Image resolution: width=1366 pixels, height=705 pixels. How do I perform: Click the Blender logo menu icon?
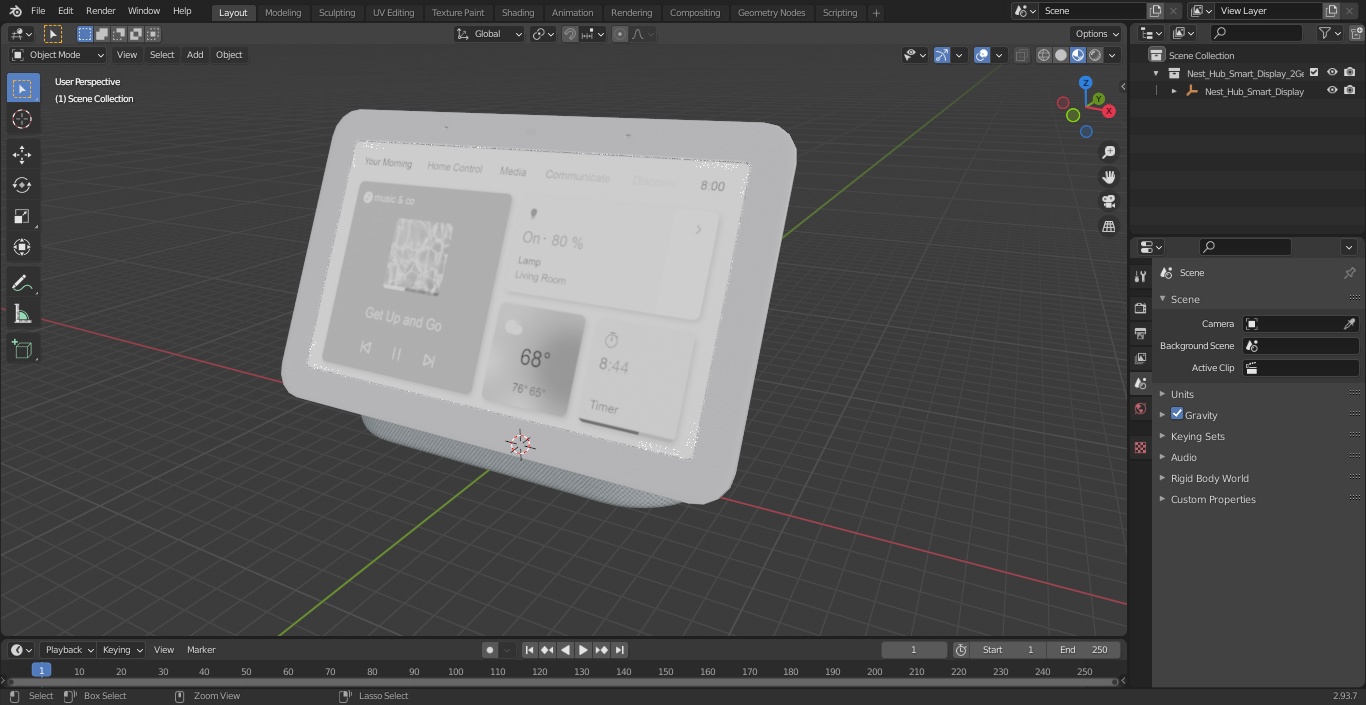pyautogui.click(x=14, y=11)
